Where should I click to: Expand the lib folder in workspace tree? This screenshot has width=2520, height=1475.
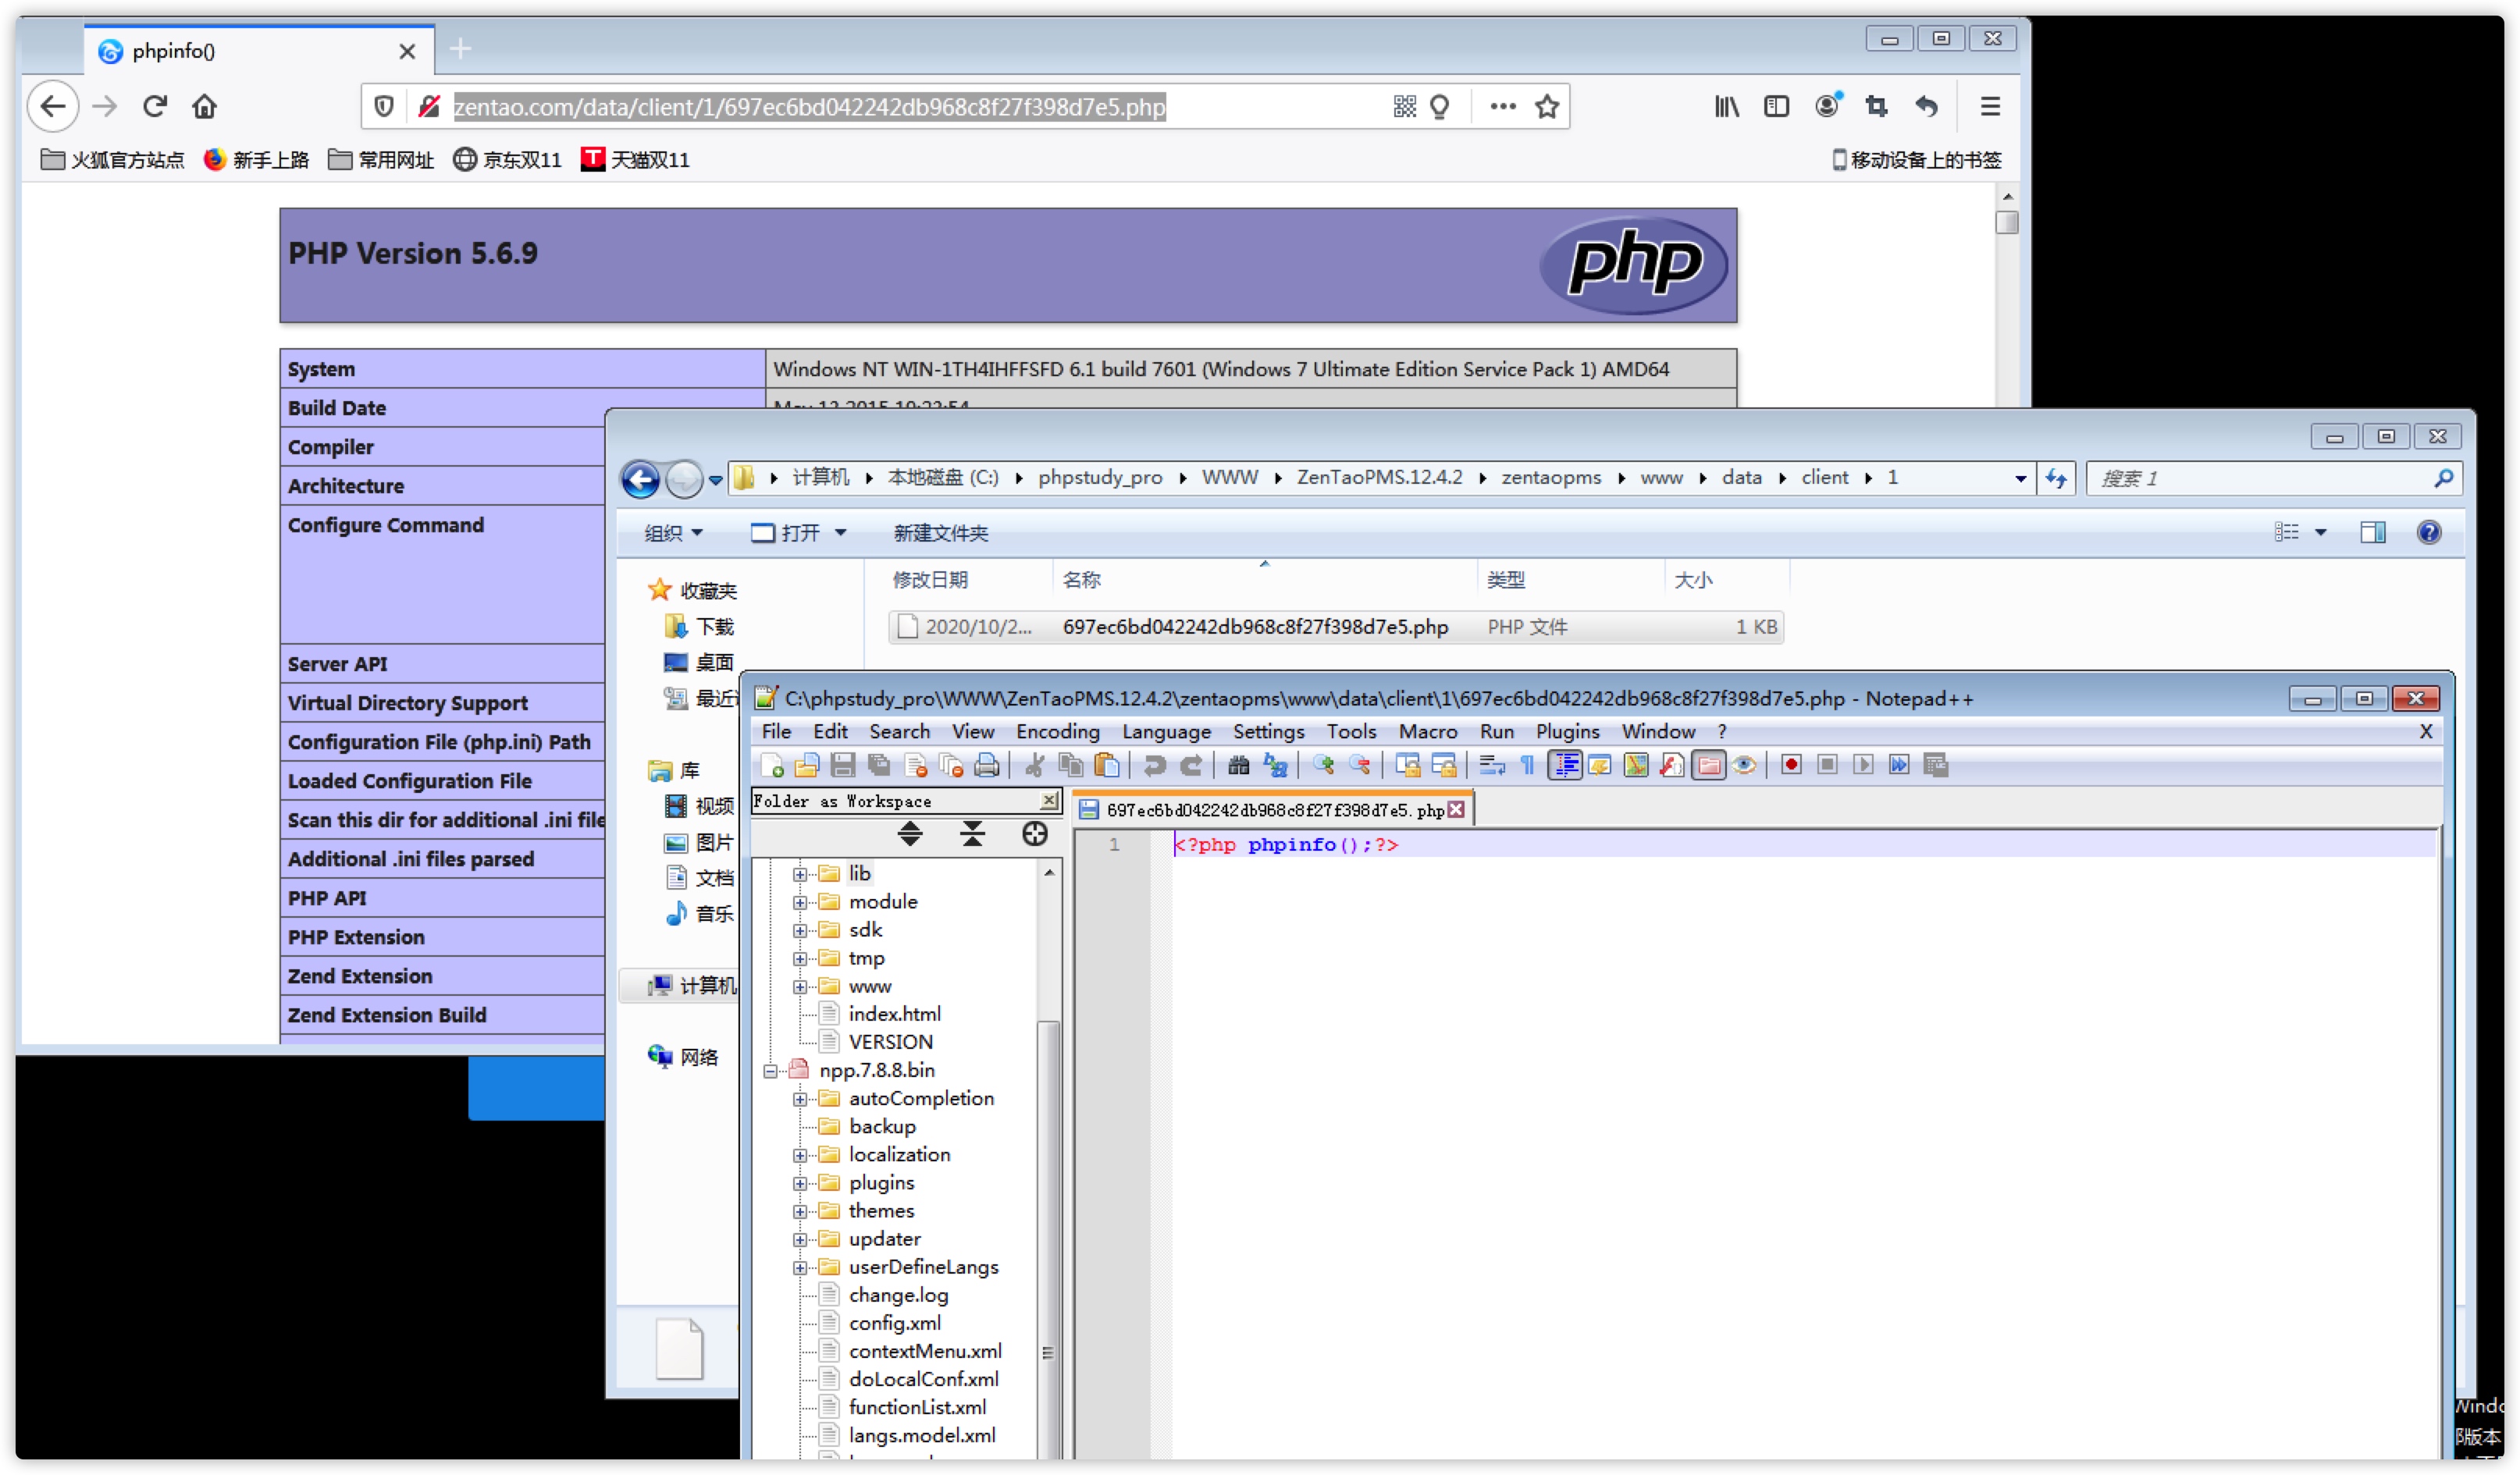point(800,875)
